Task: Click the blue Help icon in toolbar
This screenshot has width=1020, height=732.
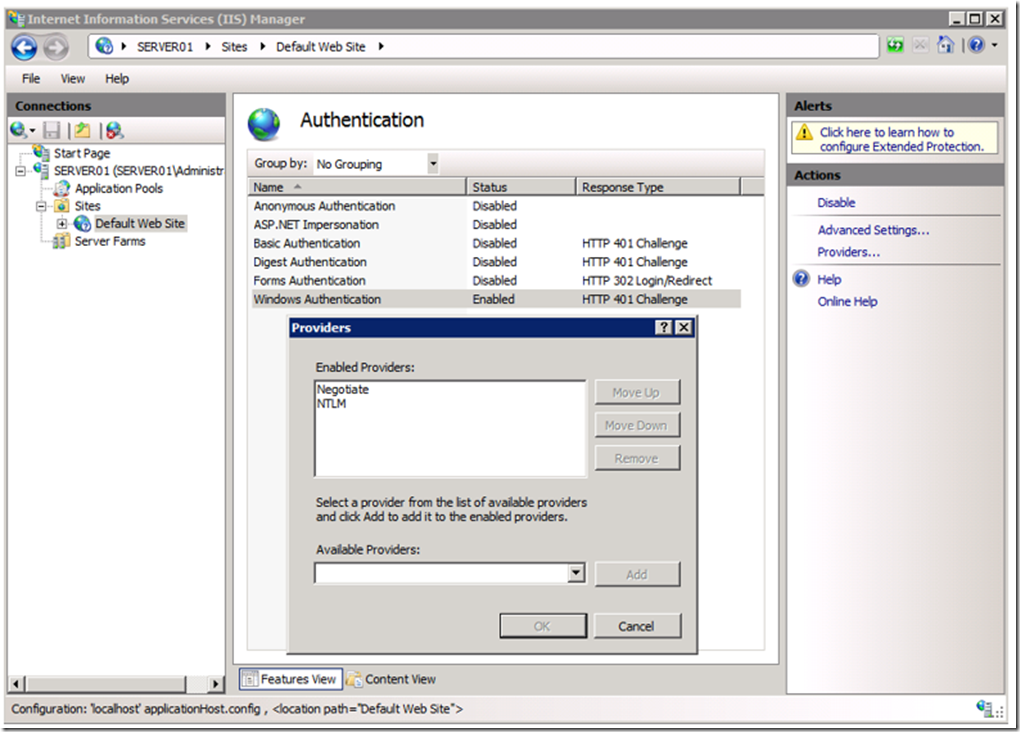Action: click(x=976, y=46)
